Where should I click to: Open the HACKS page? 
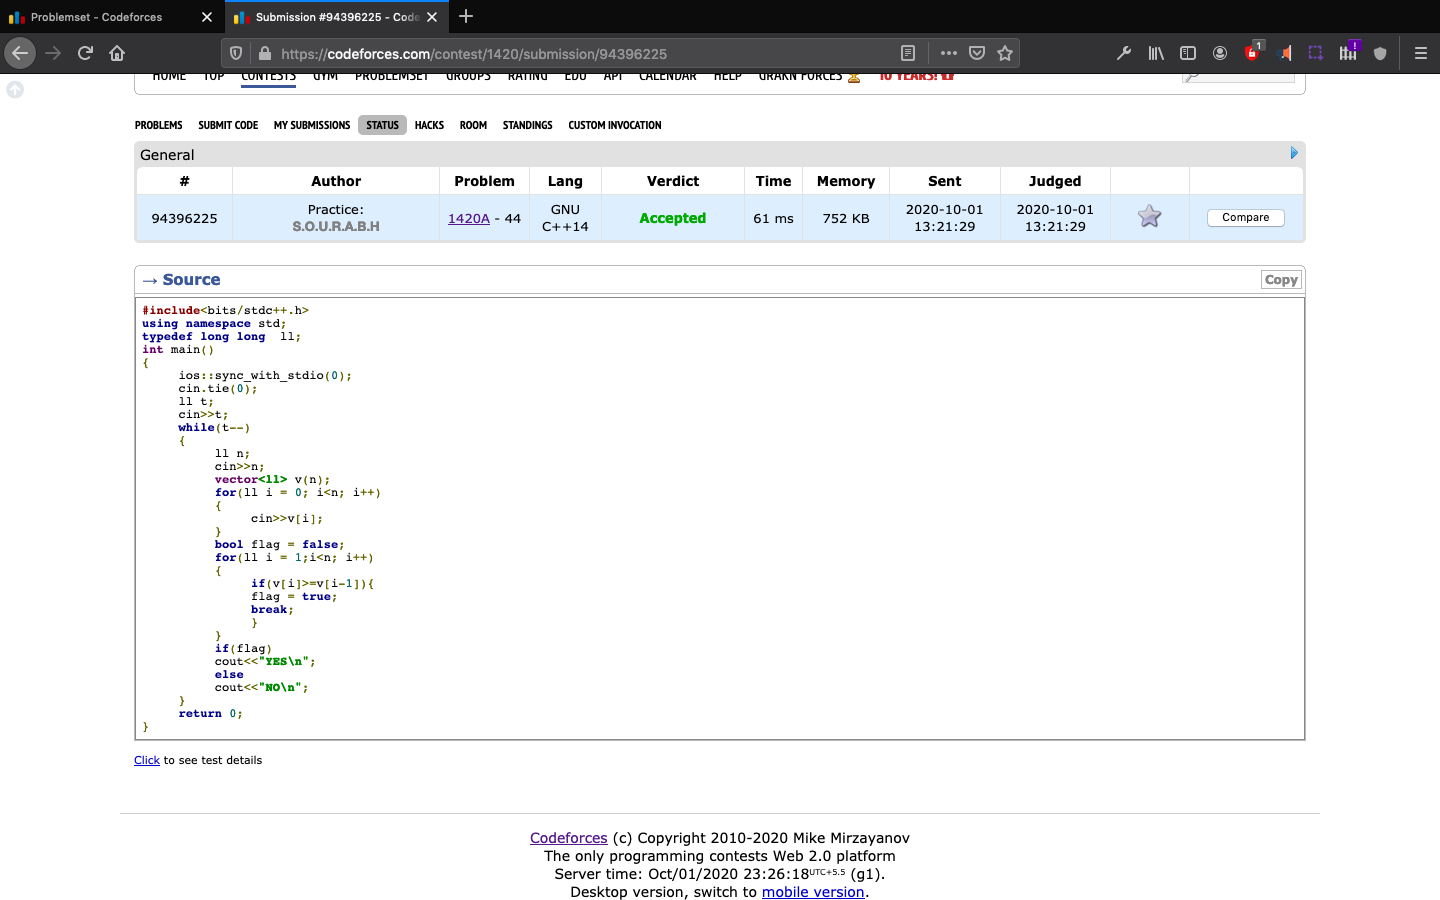429,125
